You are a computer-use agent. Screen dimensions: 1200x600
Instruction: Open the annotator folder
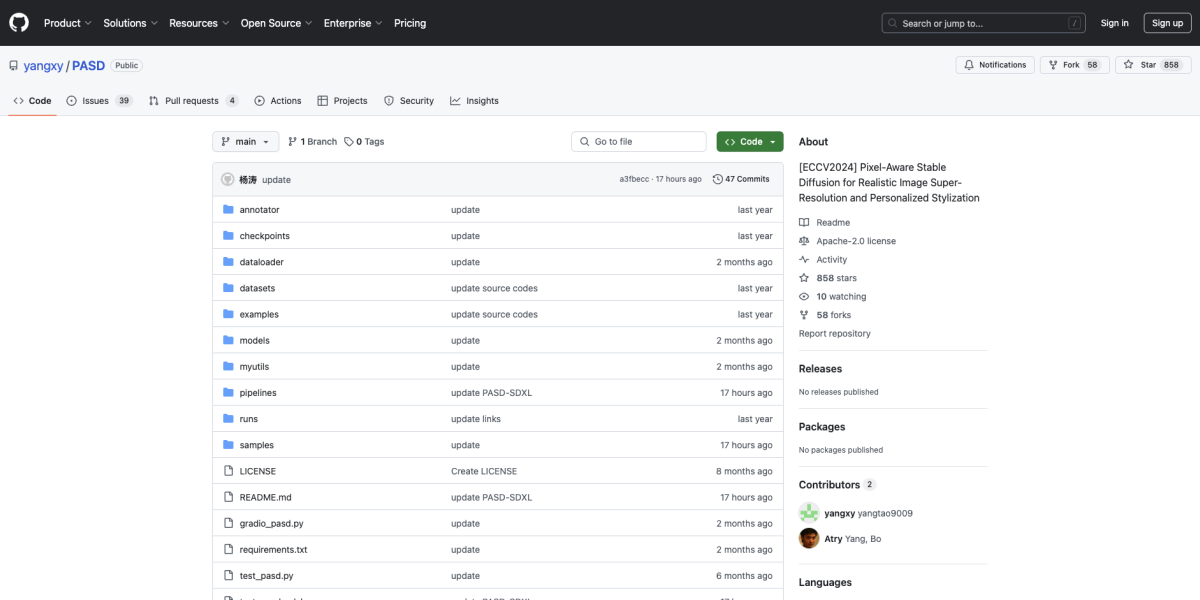point(259,210)
